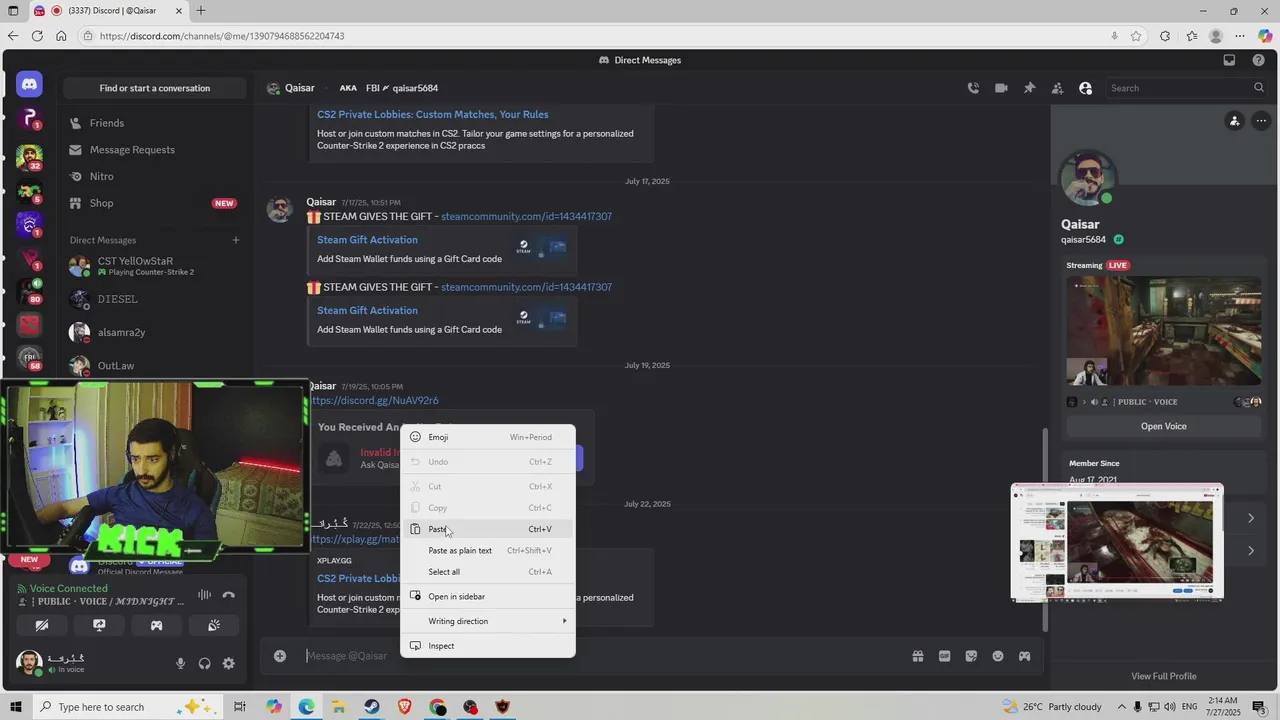Open DM with CST YellOwStaR
The width and height of the screenshot is (1280, 720).
click(x=155, y=266)
